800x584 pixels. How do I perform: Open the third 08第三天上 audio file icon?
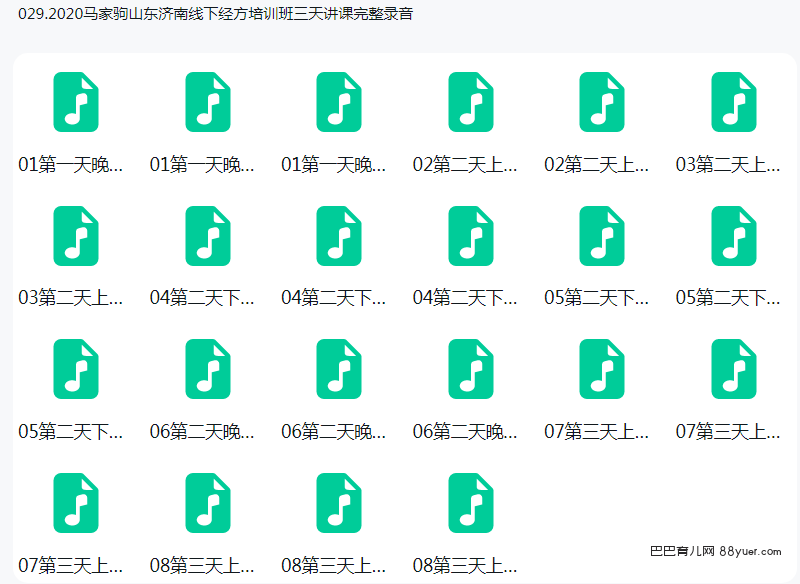click(471, 503)
